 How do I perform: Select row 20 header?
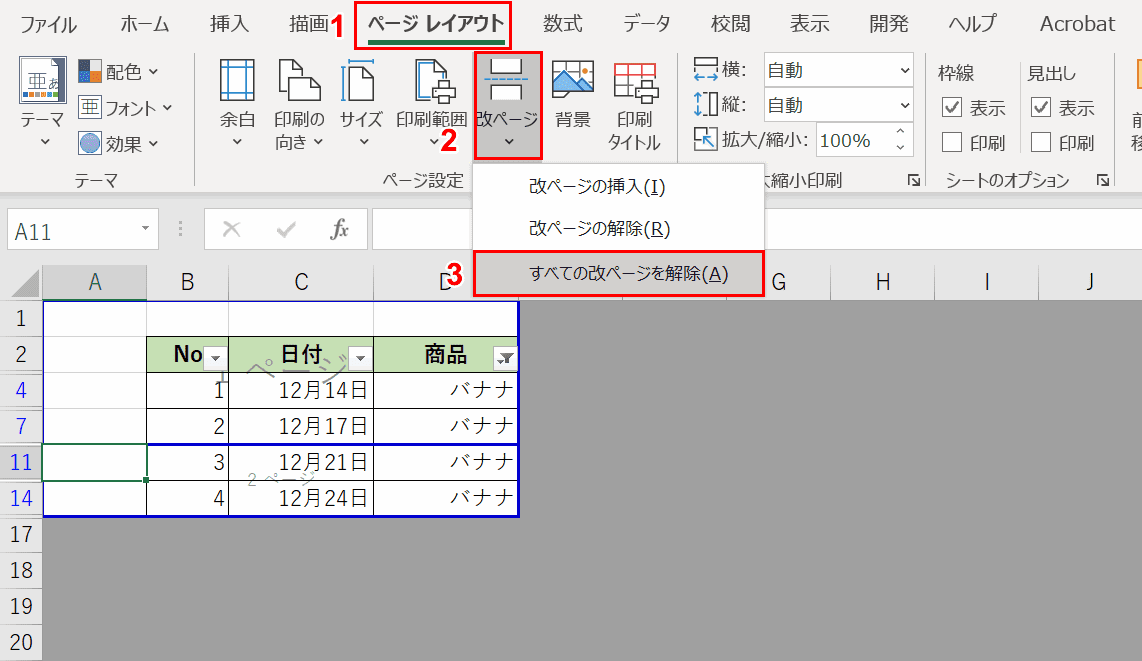coord(21,642)
